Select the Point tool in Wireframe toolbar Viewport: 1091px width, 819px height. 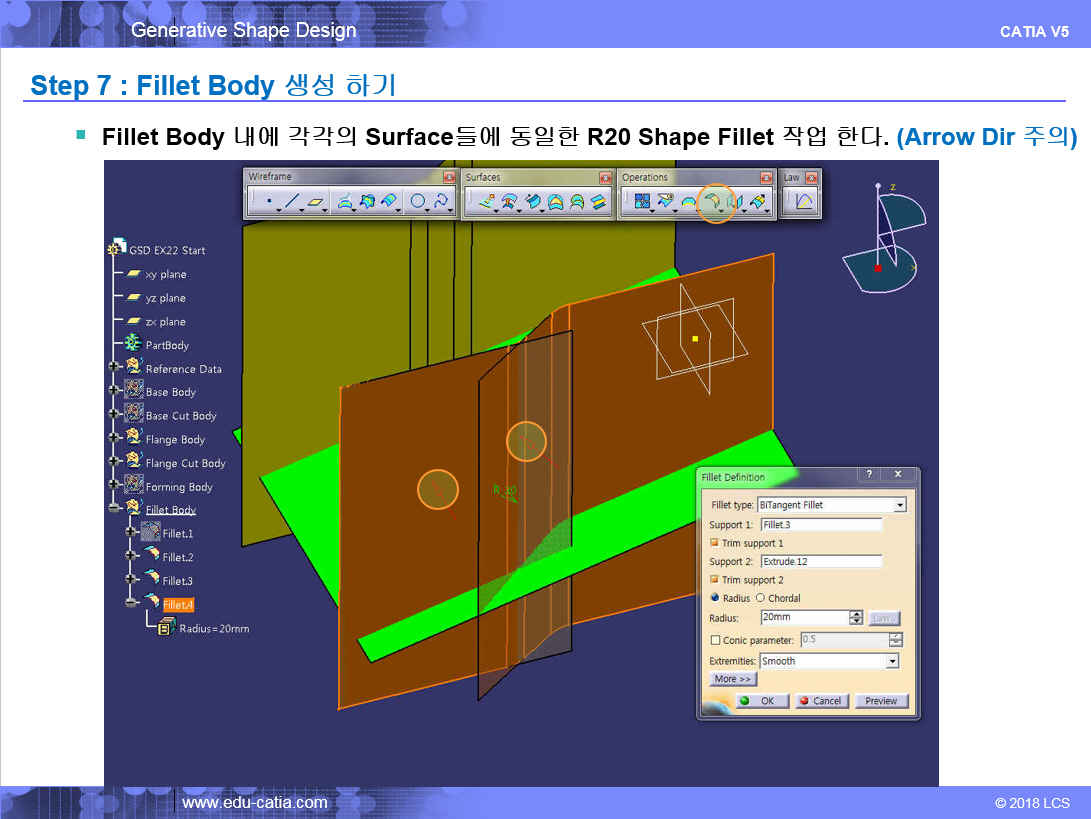[268, 202]
